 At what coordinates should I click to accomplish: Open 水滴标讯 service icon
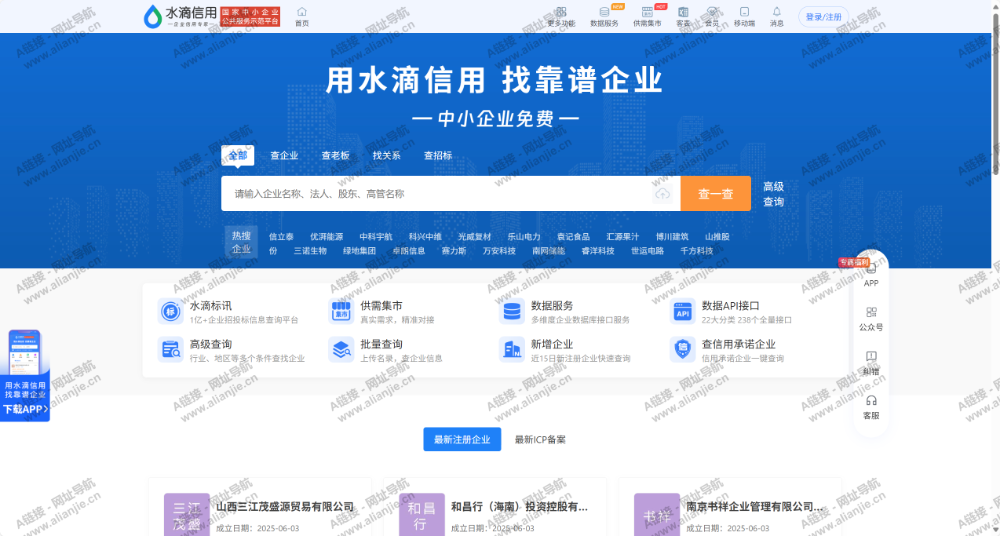(x=170, y=311)
